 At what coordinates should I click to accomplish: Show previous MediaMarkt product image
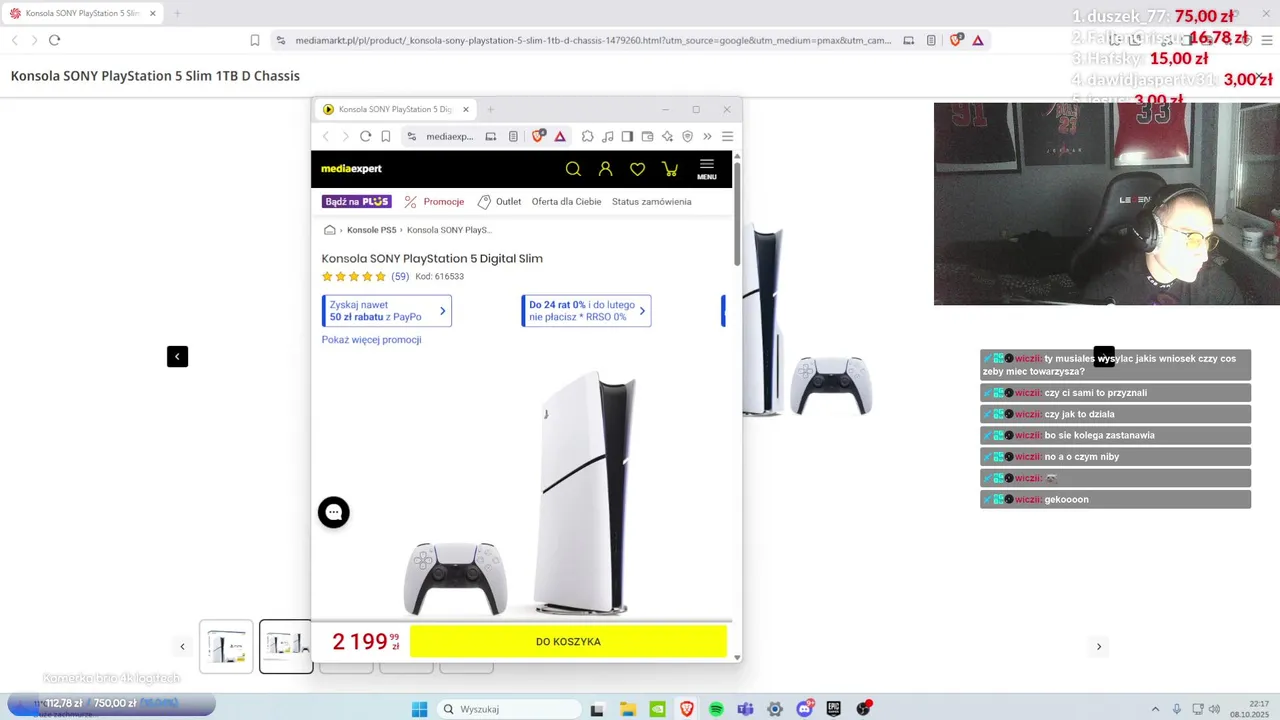[x=177, y=356]
